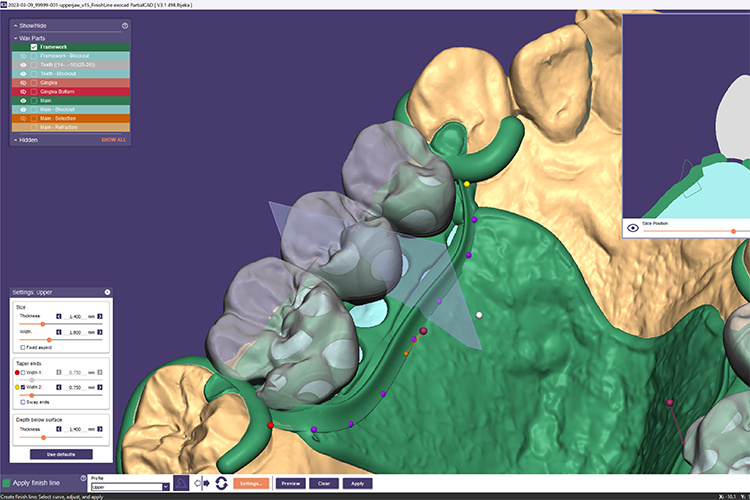Decrease Size Thickness with the left arrow
This screenshot has height=500, width=750.
(x=59, y=316)
